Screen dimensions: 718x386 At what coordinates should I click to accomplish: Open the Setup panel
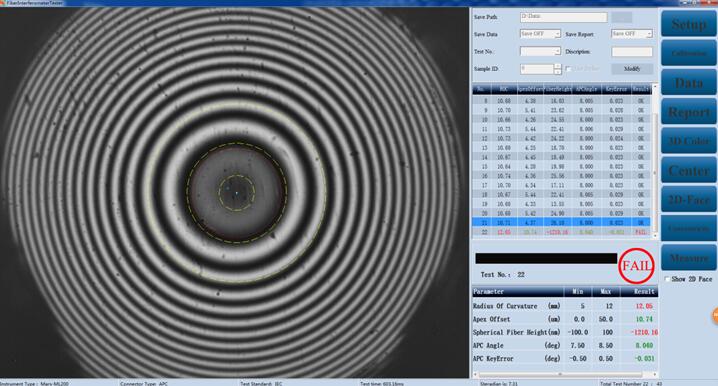[689, 24]
